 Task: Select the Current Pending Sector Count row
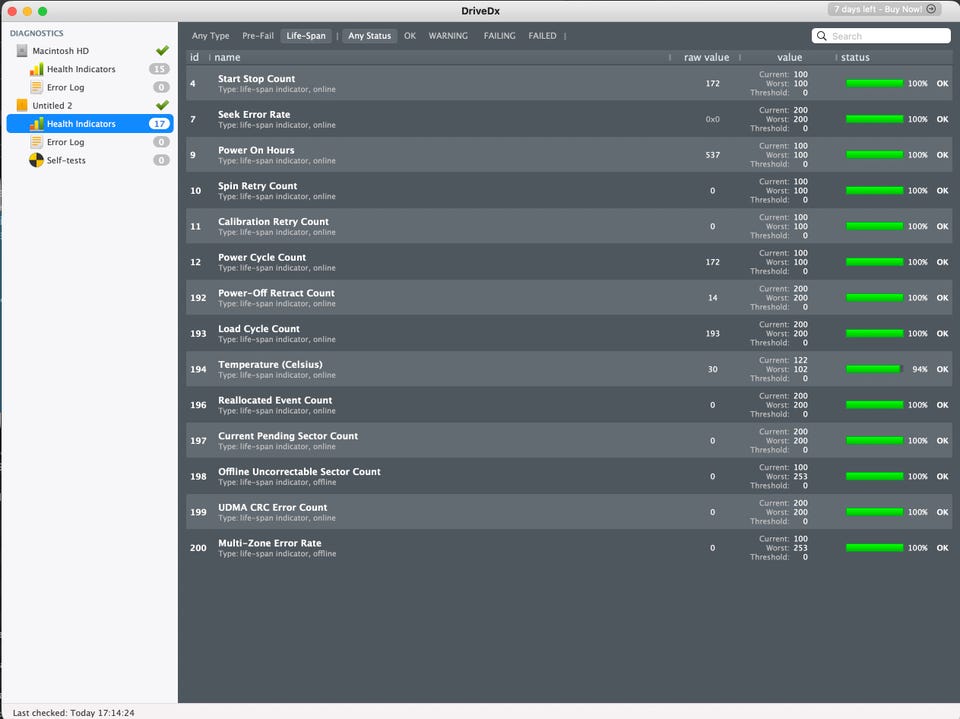tap(569, 440)
